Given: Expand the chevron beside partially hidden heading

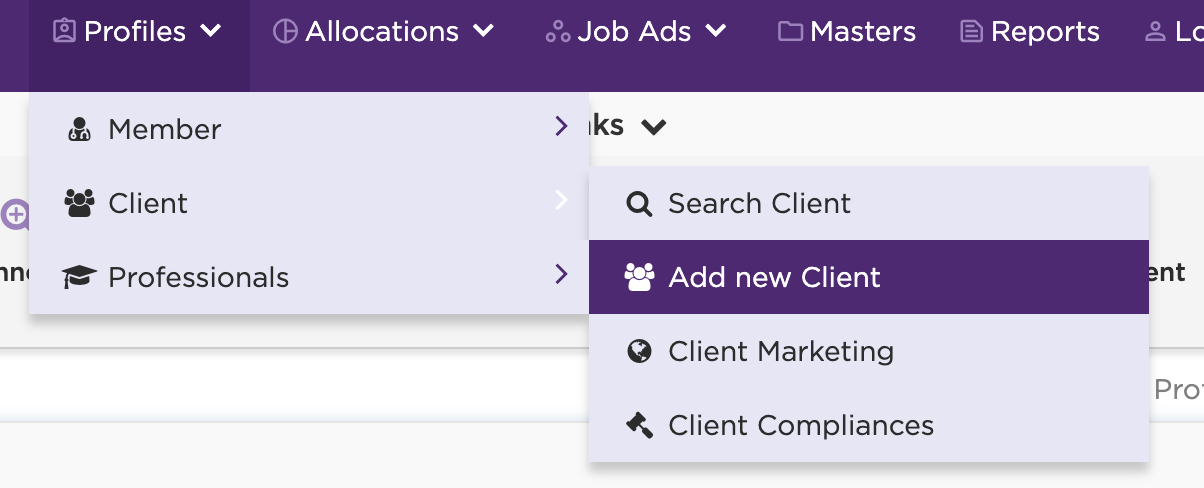Looking at the screenshot, I should click(653, 127).
